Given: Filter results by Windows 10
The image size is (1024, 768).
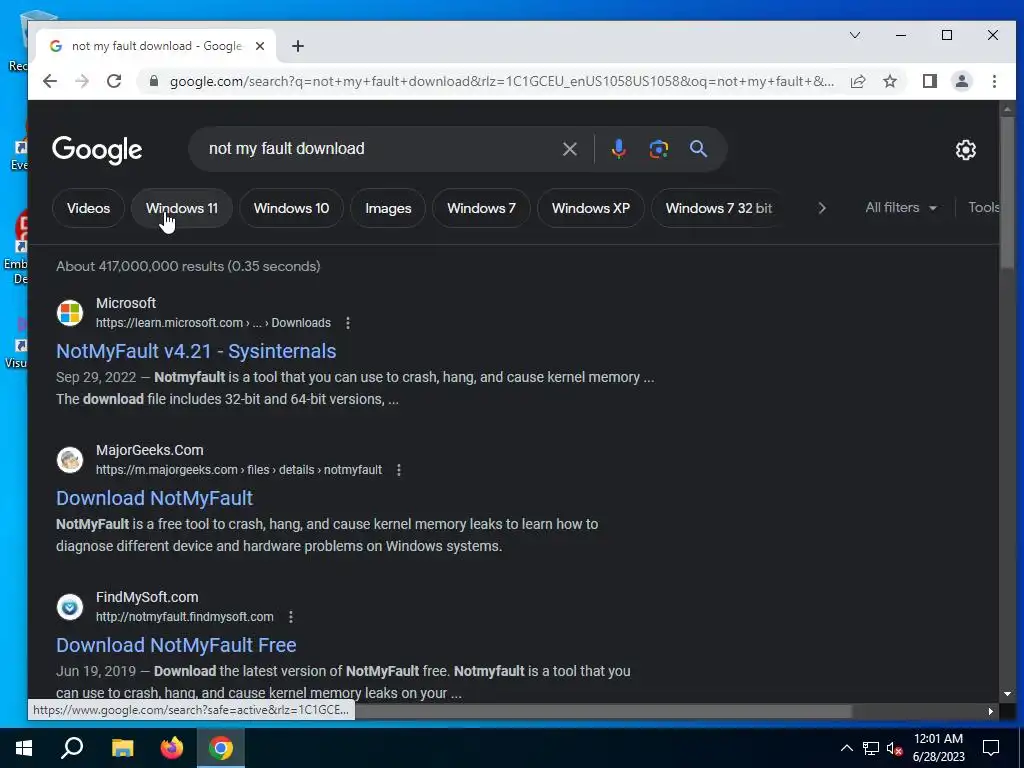Looking at the screenshot, I should (x=291, y=208).
